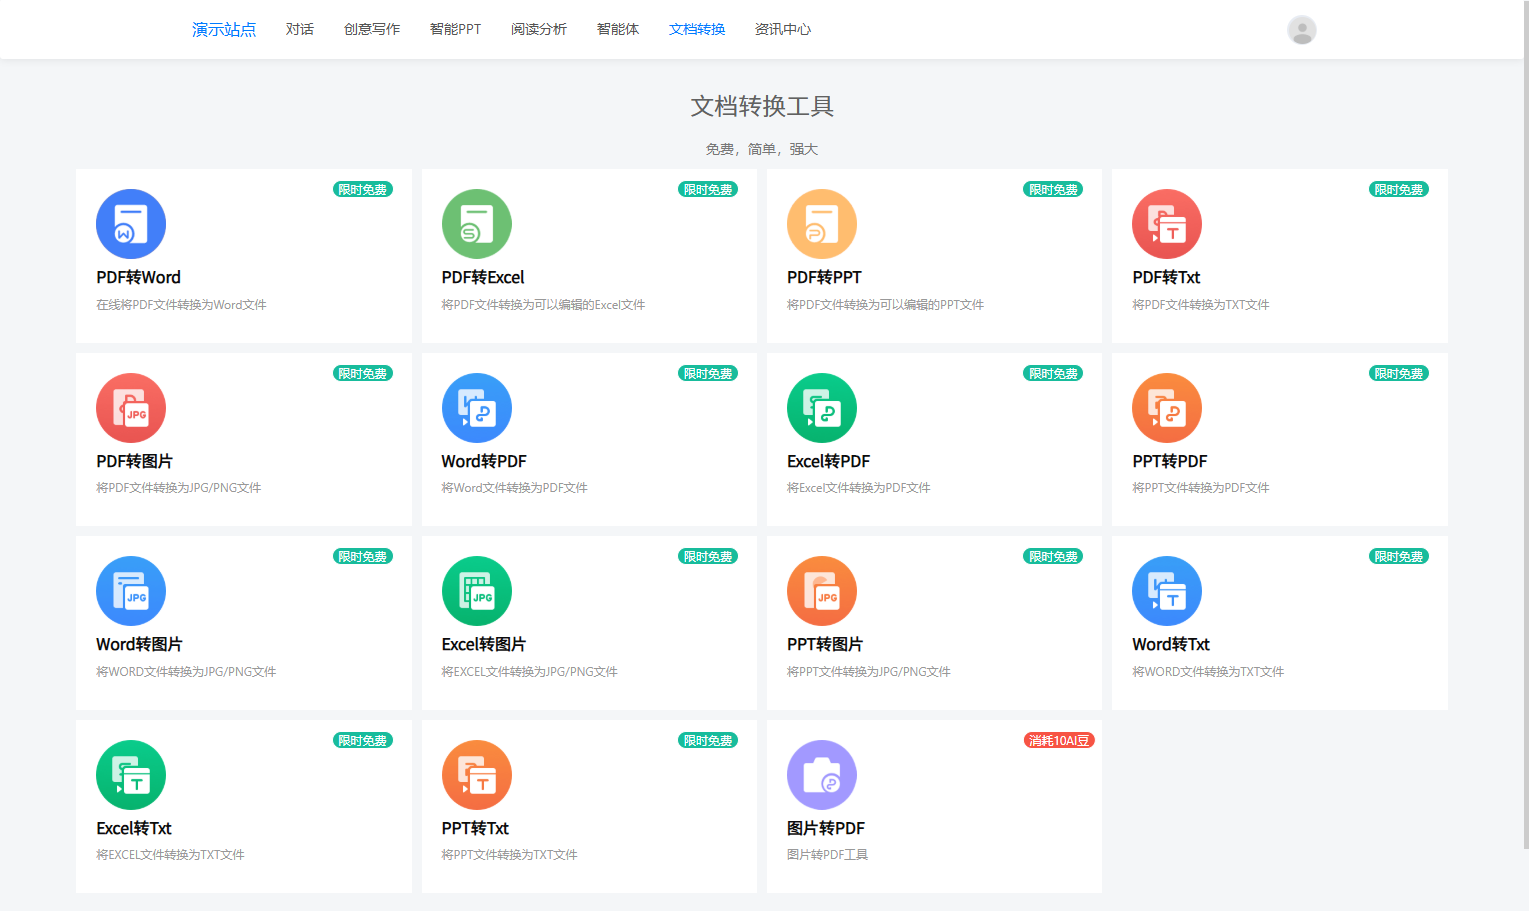1529x911 pixels.
Task: Click text 将EXCEL文件转换为JPG/PNG文件
Action: coord(529,672)
